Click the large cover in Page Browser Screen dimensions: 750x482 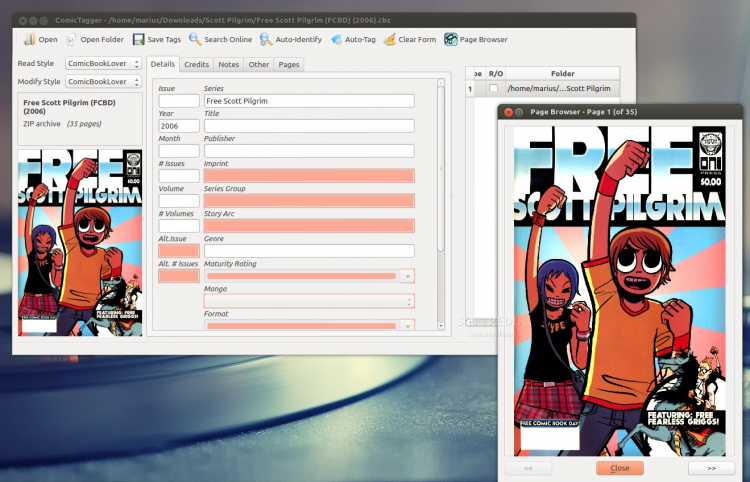pos(620,291)
